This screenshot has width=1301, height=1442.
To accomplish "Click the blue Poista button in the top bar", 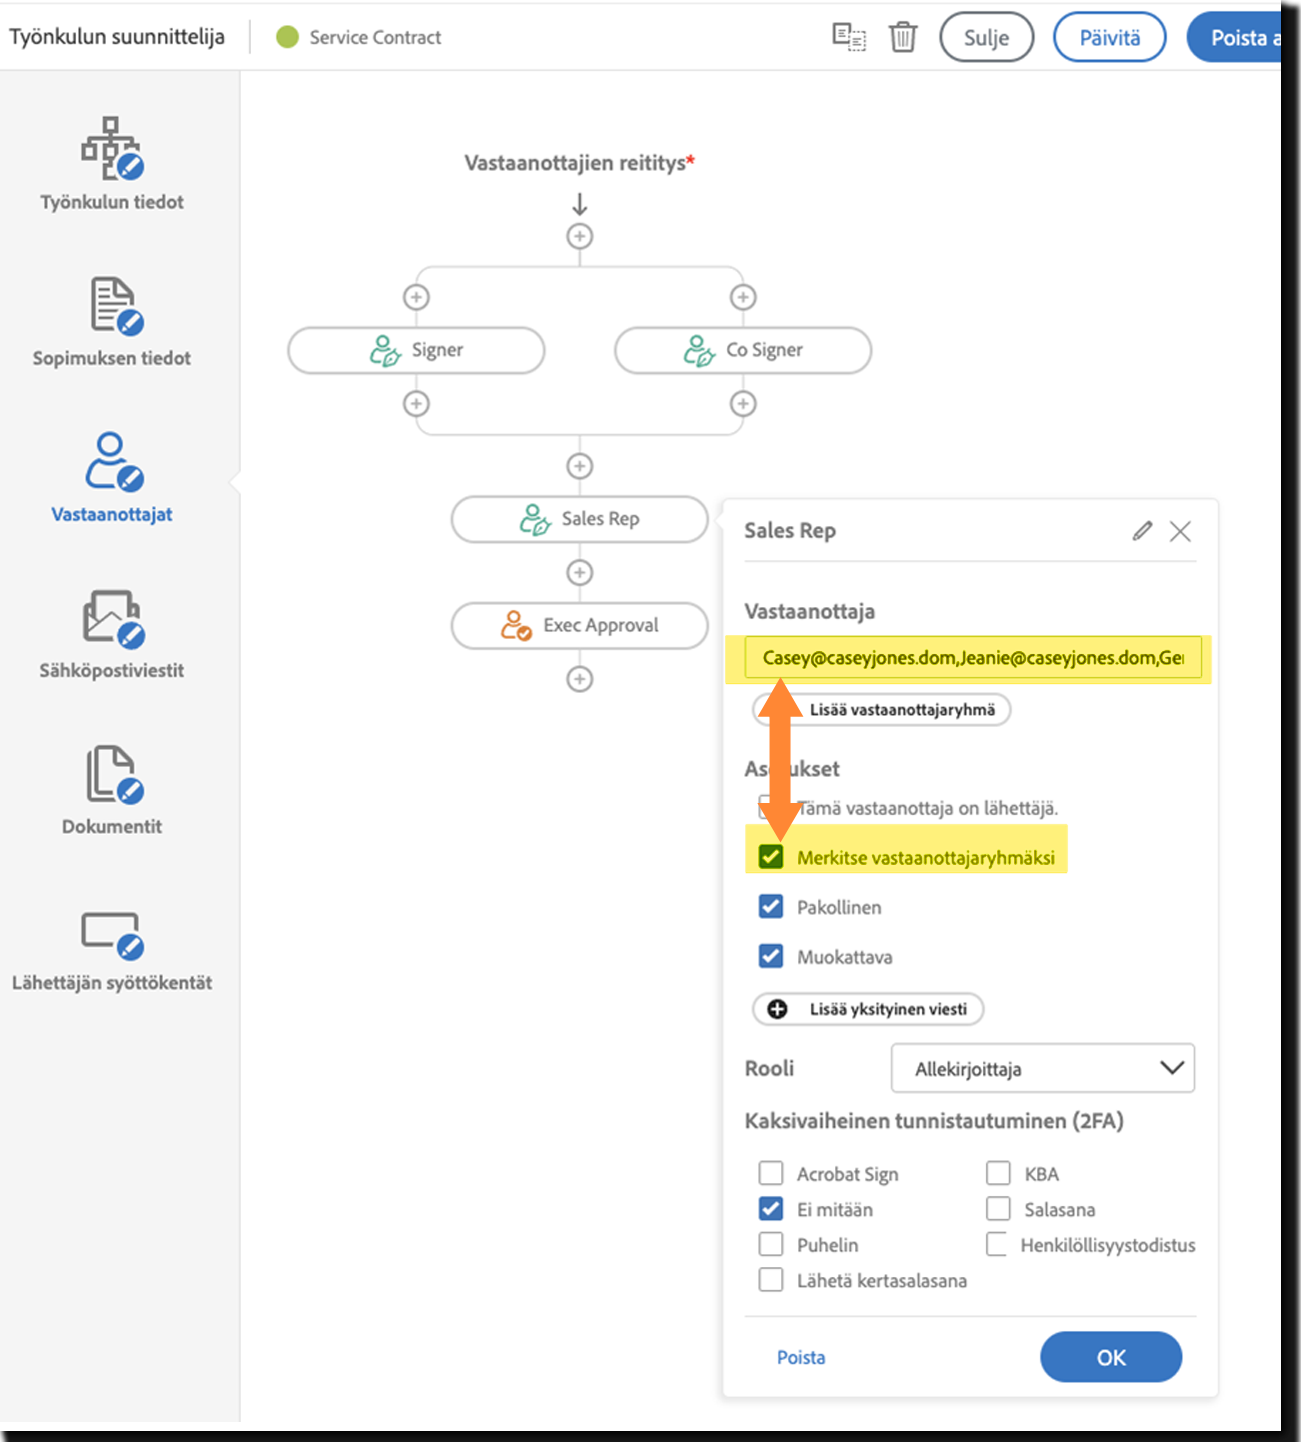I will click(1236, 37).
